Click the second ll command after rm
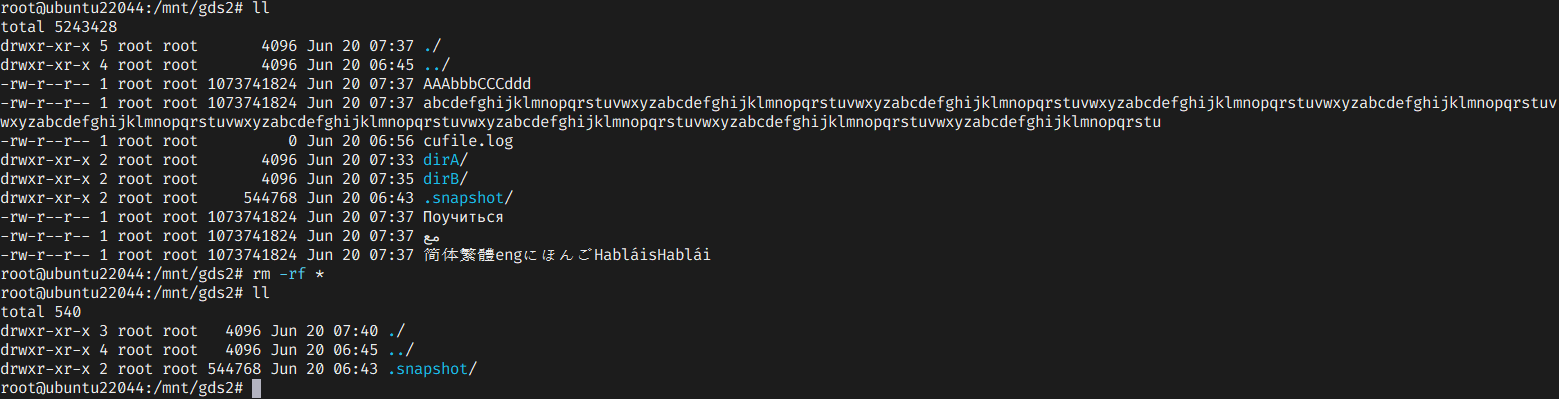Viewport: 1559px width, 399px height. point(261,293)
